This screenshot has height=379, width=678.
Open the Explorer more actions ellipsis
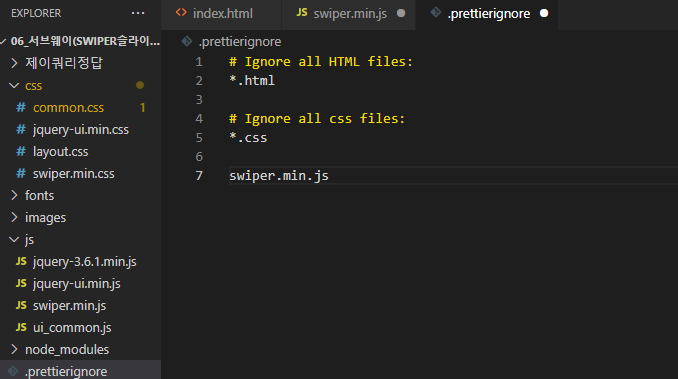(x=138, y=13)
